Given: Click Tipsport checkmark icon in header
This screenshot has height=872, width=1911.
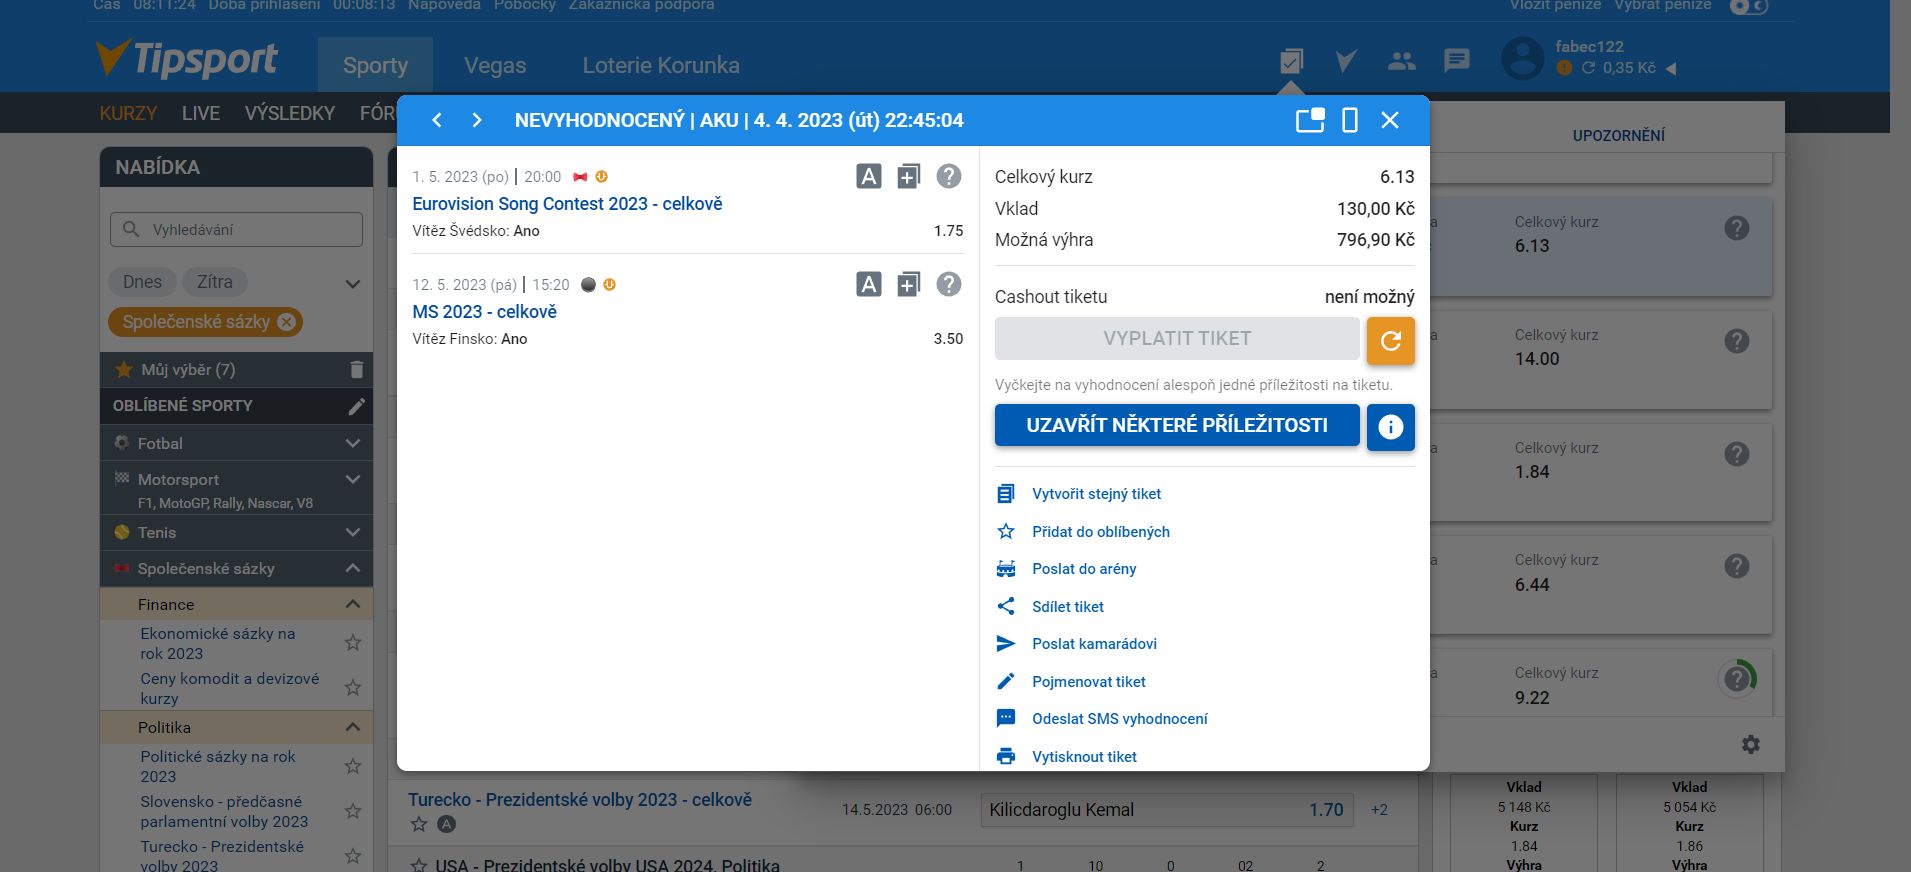Looking at the screenshot, I should click(x=1346, y=61).
